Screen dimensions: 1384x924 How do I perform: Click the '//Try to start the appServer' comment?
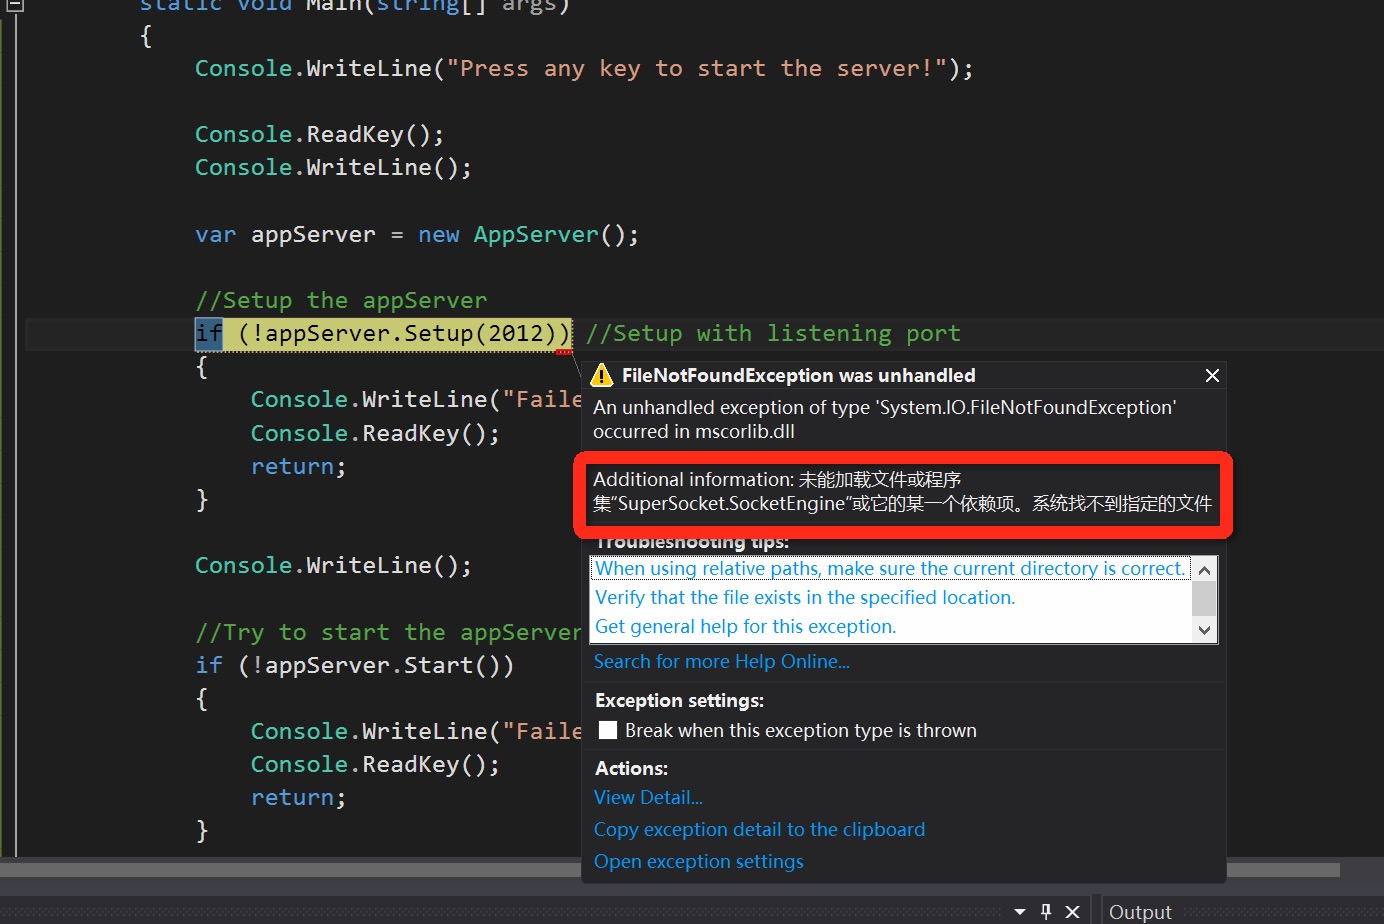pyautogui.click(x=388, y=632)
